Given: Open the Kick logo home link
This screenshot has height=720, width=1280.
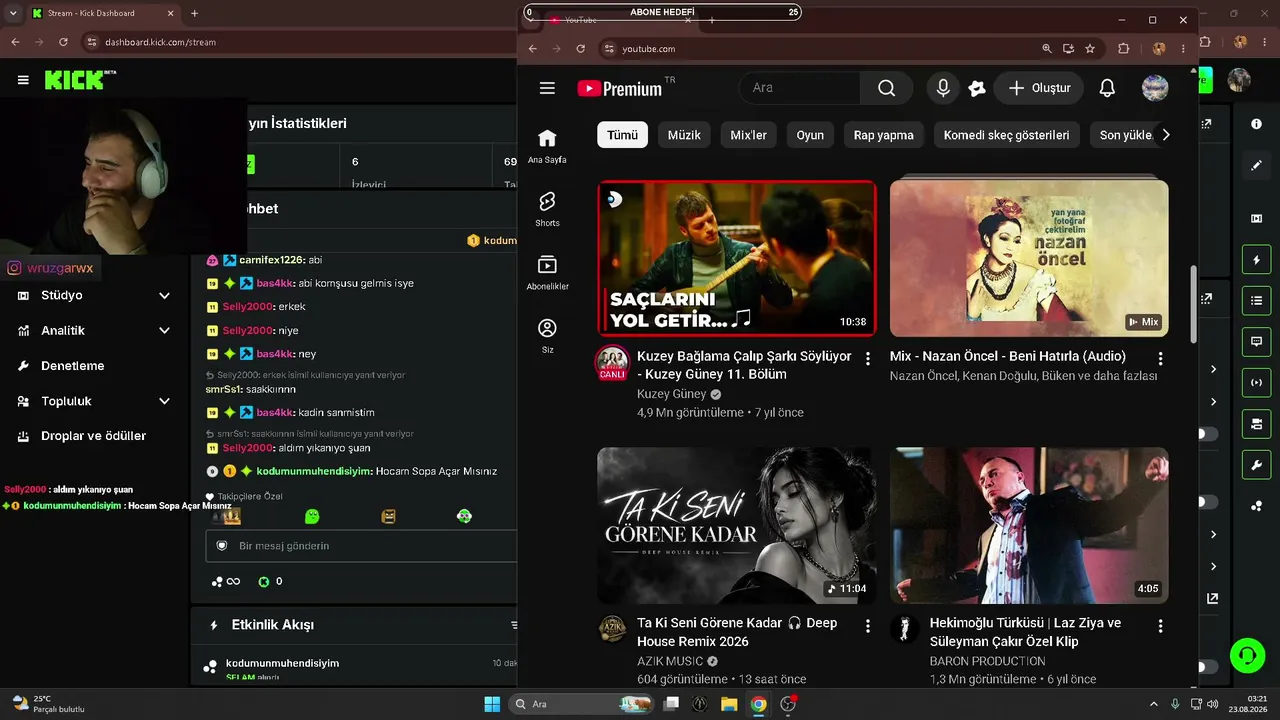Looking at the screenshot, I should pos(80,80).
